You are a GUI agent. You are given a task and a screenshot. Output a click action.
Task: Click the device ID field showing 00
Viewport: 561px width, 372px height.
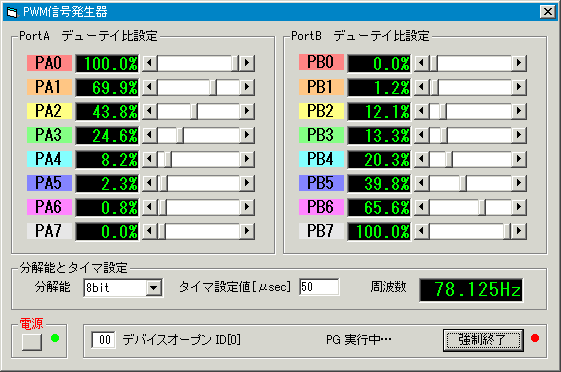pyautogui.click(x=104, y=339)
